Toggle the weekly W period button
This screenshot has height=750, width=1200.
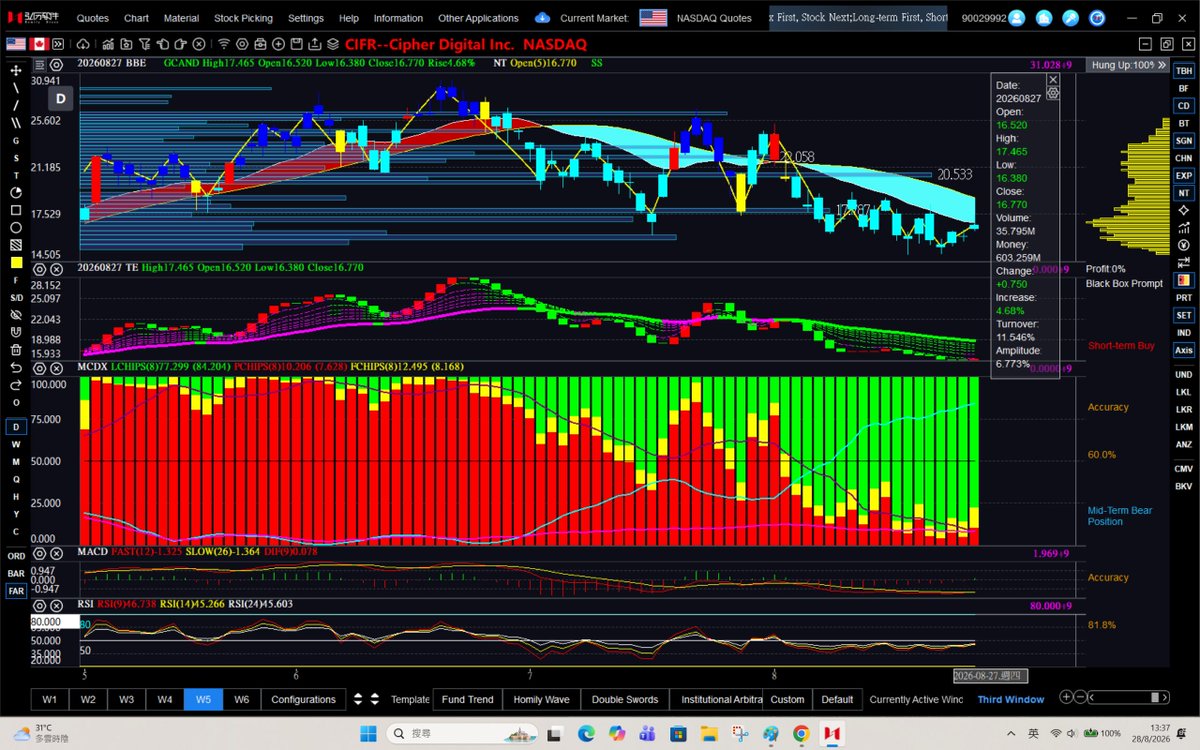pyautogui.click(x=16, y=444)
